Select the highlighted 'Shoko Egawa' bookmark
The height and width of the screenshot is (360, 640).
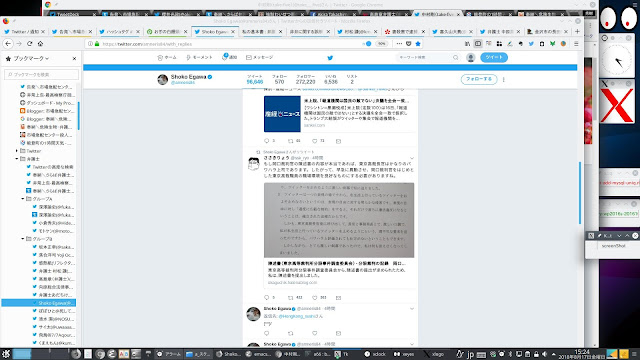click(x=38, y=303)
